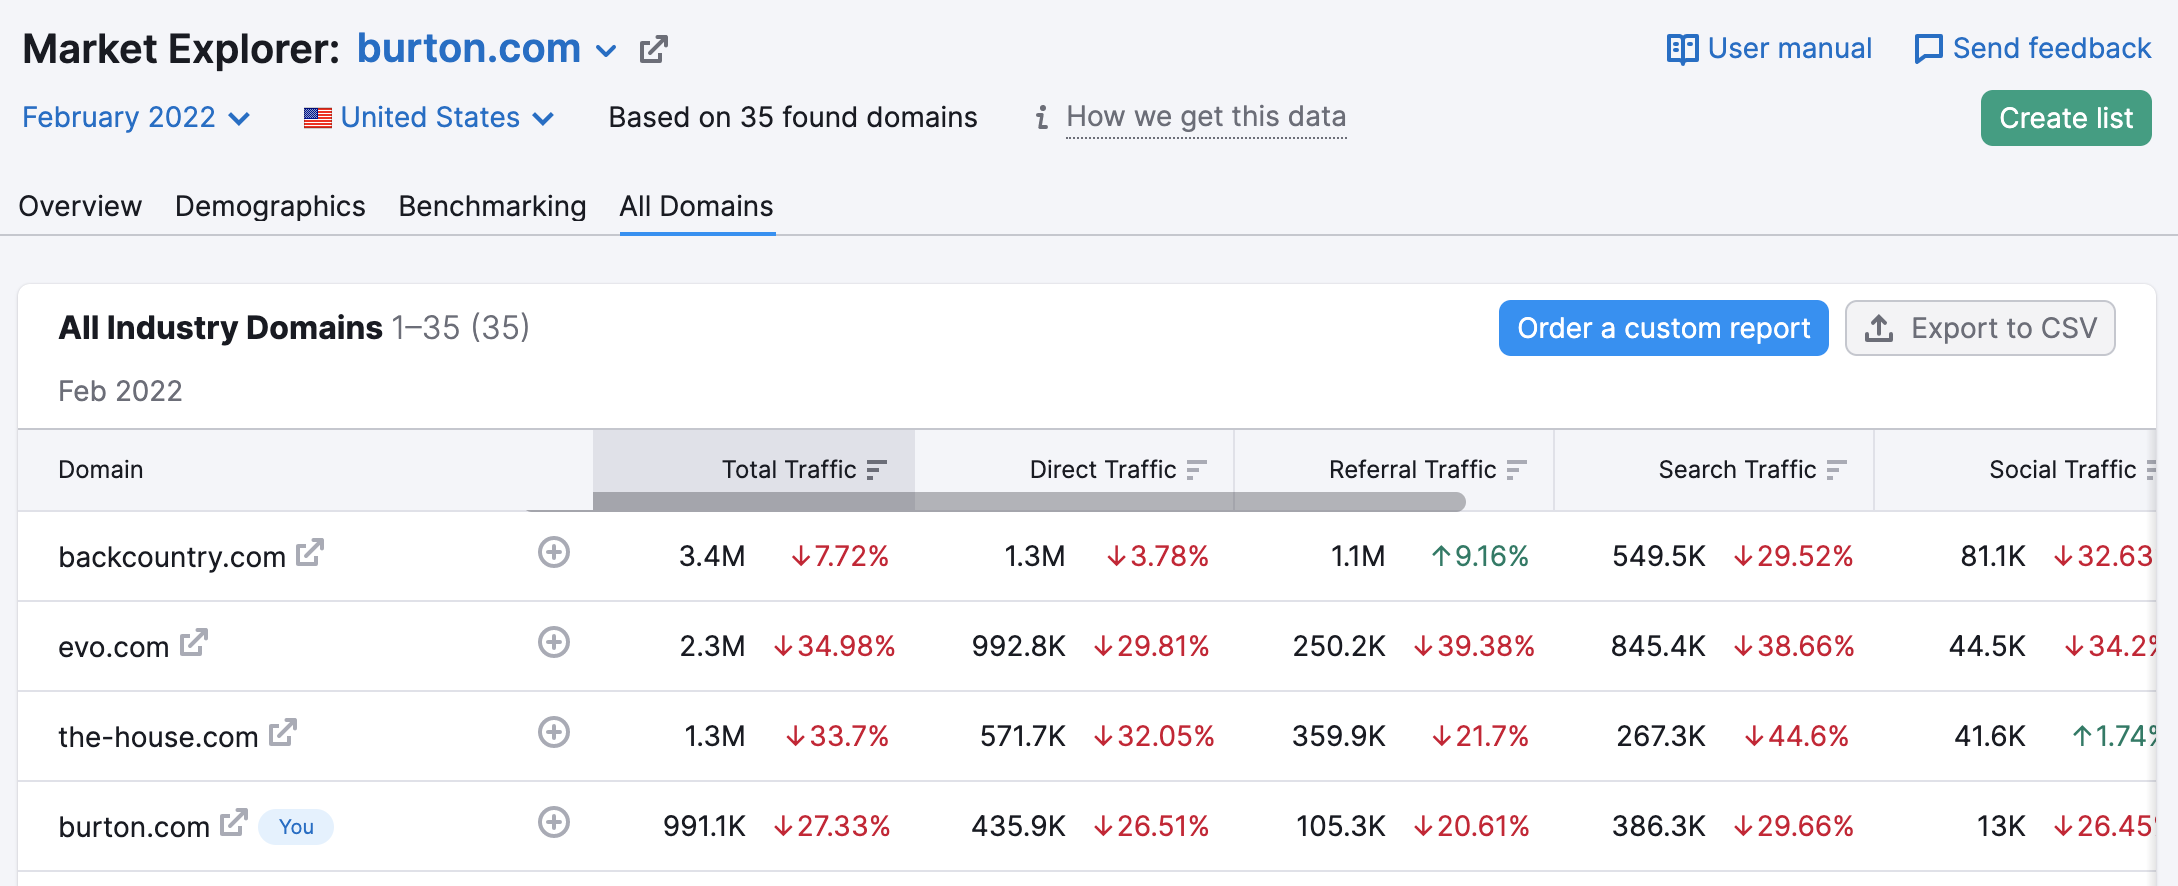Click the Send feedback chat icon
Viewport: 2178px width, 886px height.
pos(1928,49)
